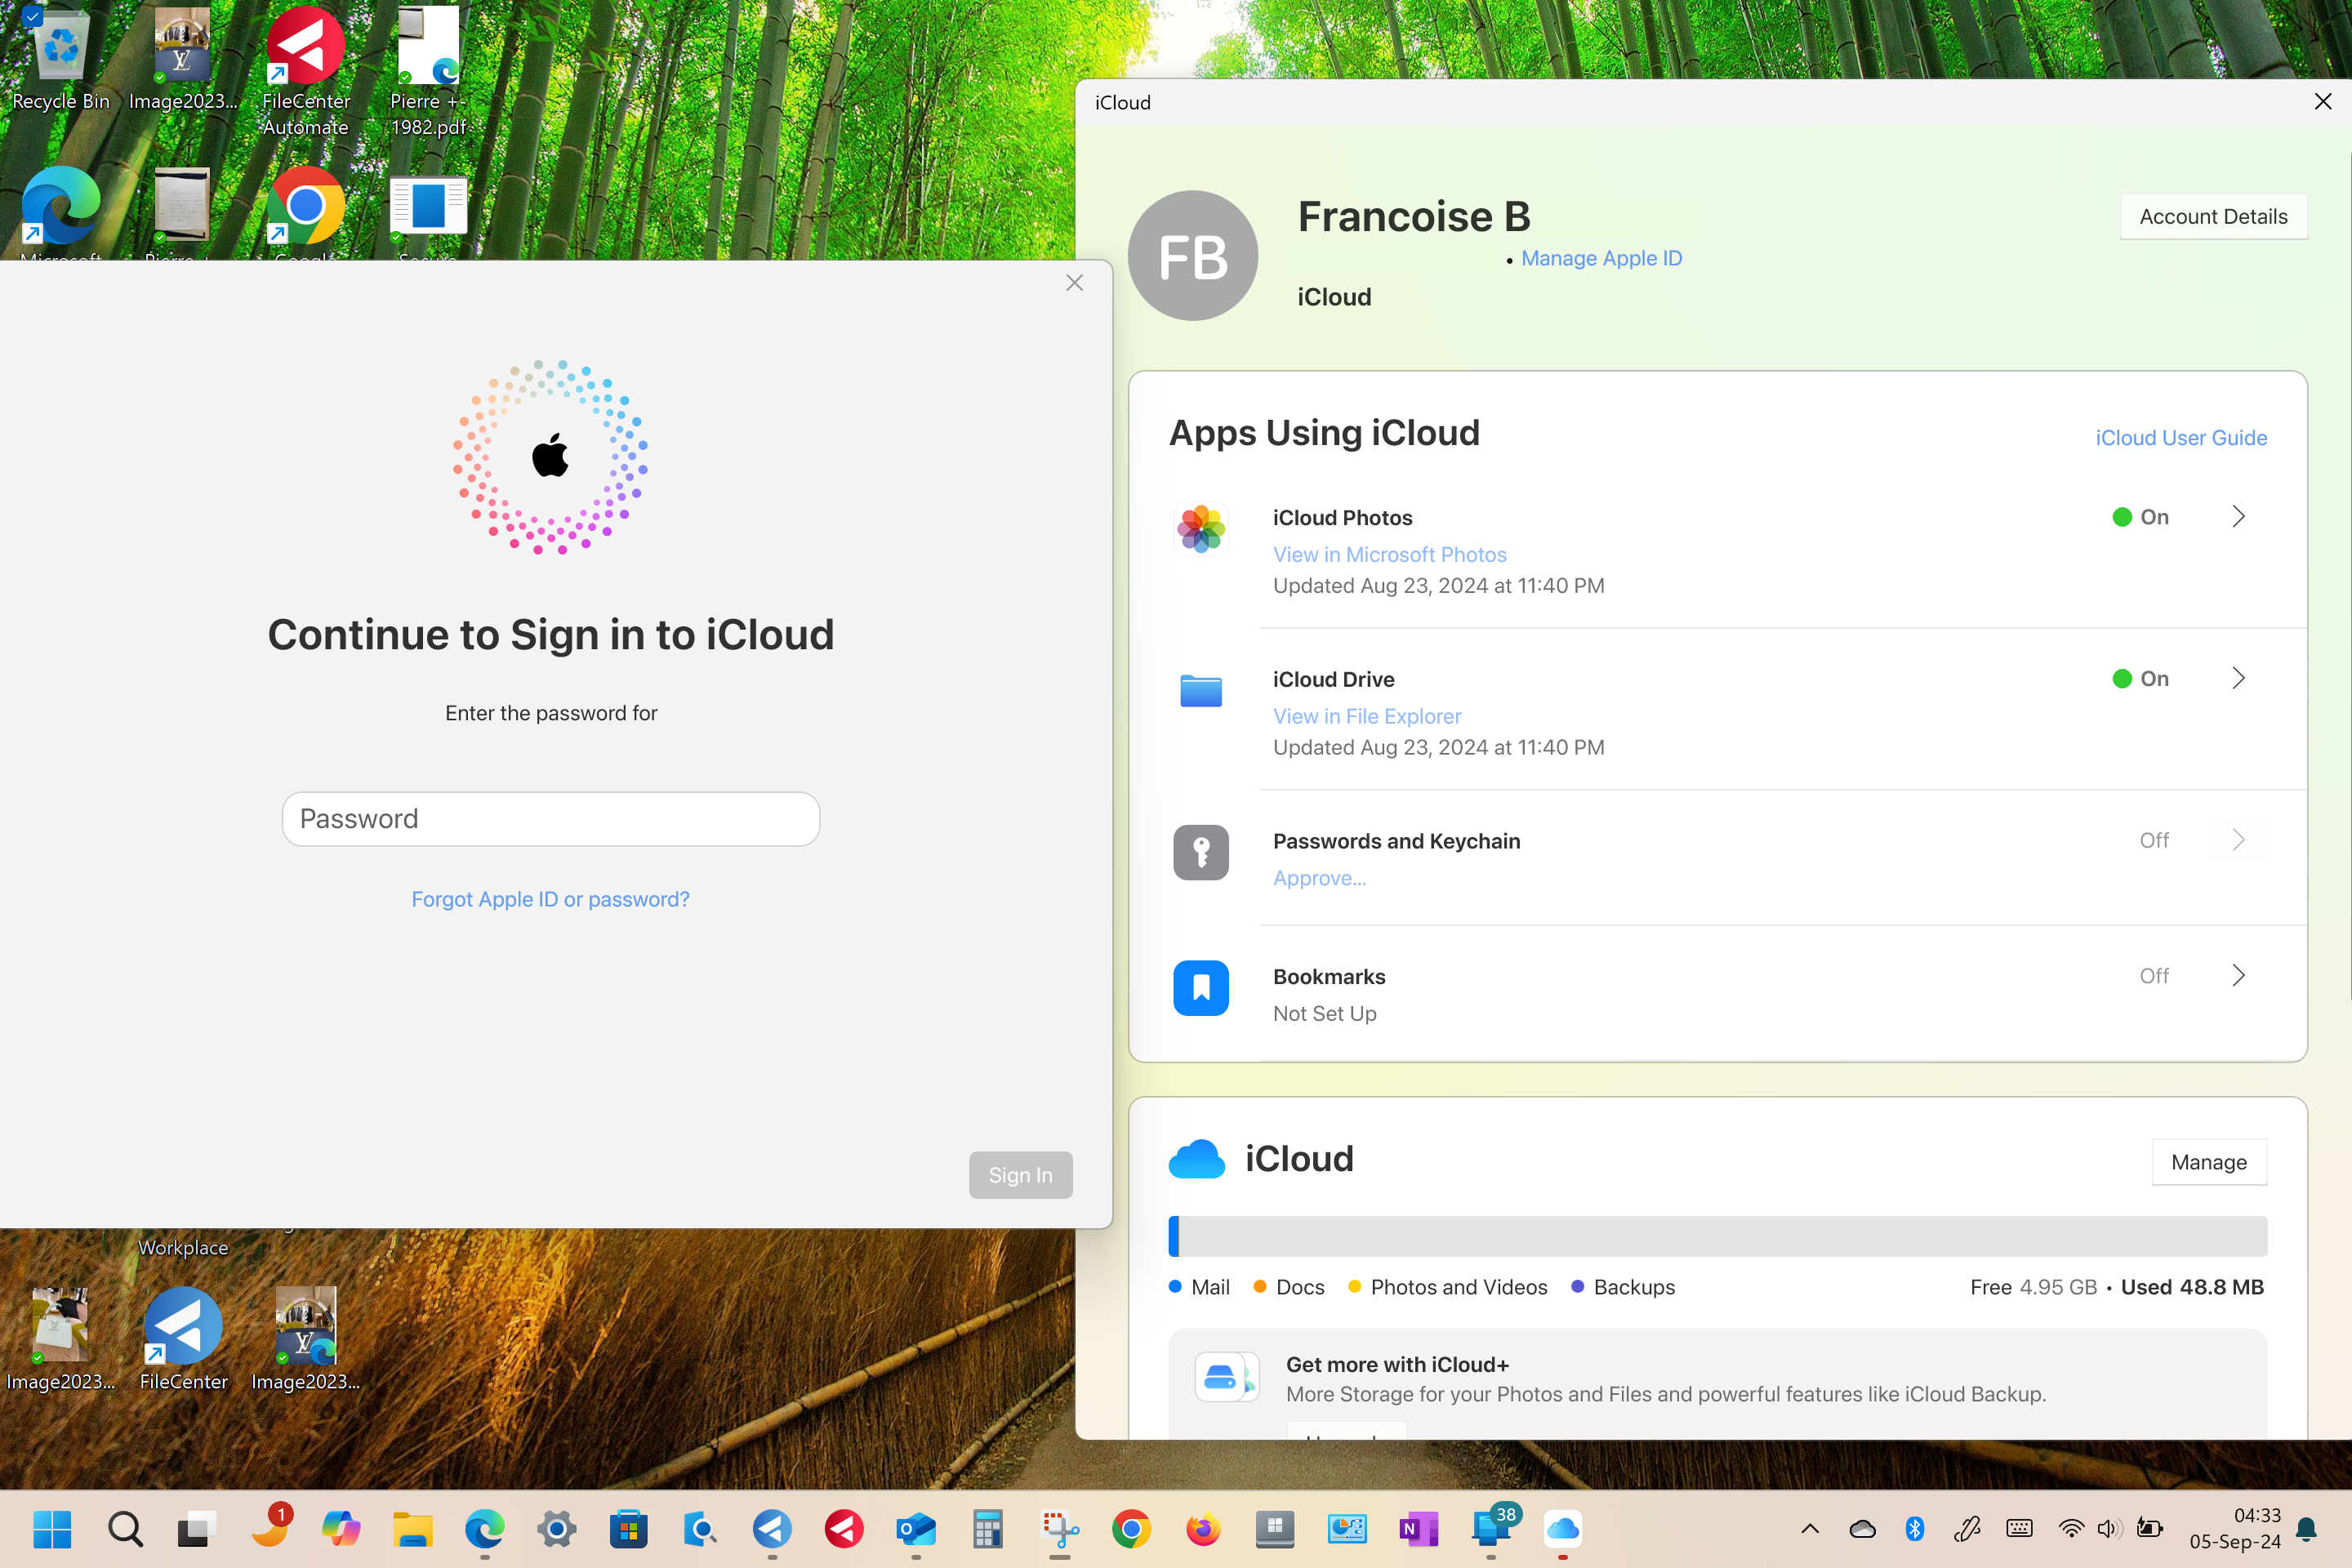Screen dimensions: 2352x1568
Task: Open Forgot Apple ID or password link
Action: tap(550, 899)
